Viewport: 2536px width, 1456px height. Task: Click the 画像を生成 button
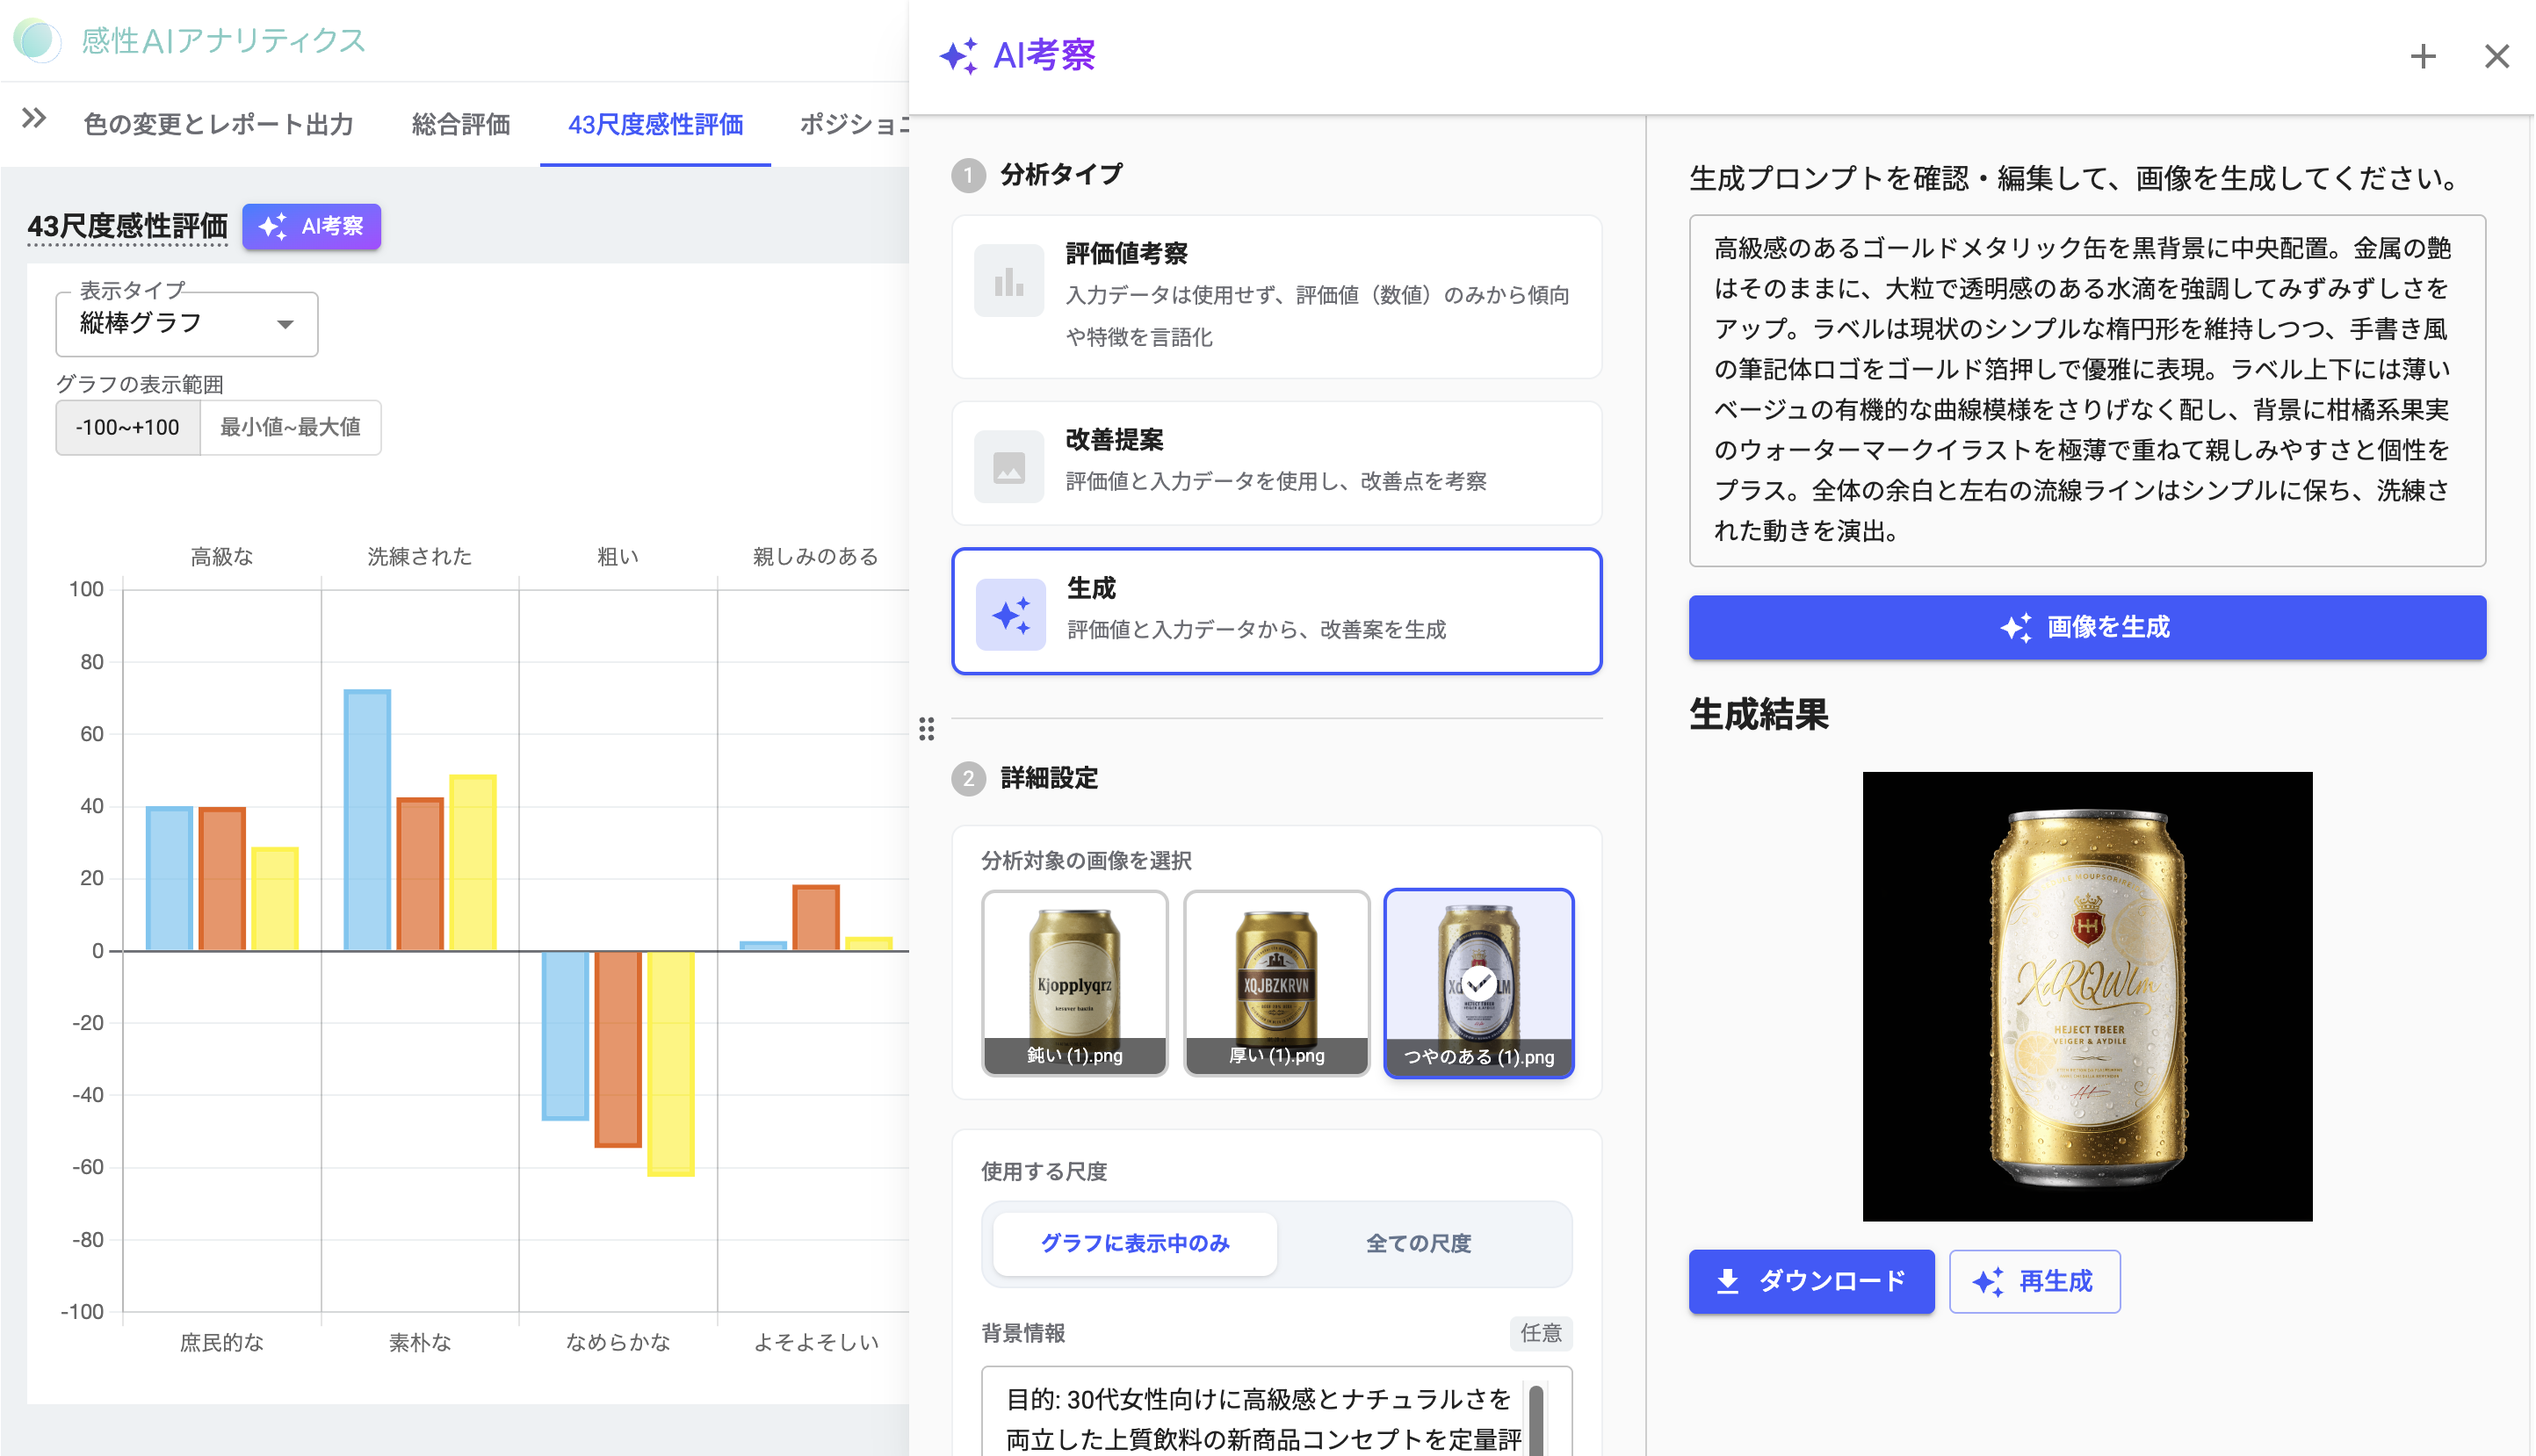pos(2086,627)
